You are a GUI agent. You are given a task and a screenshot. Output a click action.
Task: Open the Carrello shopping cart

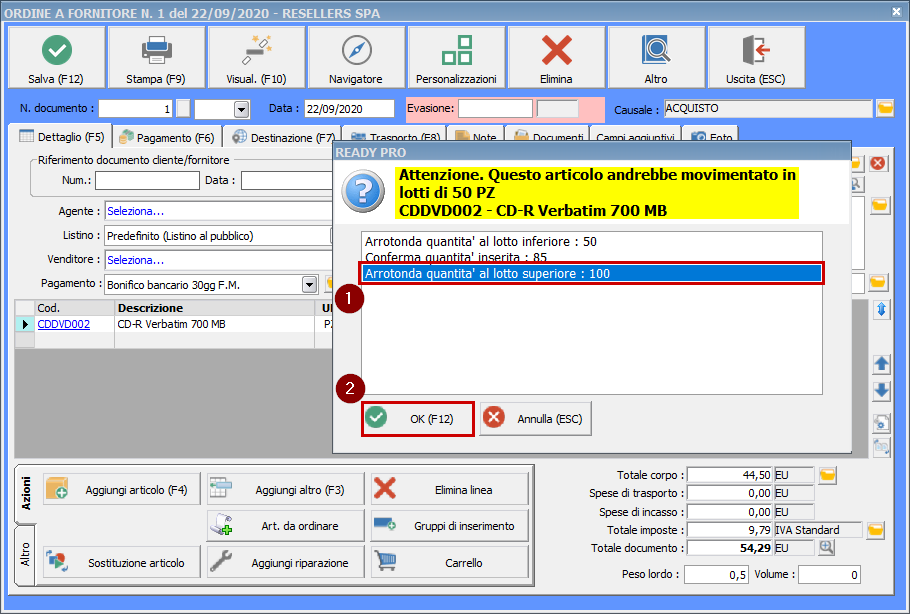click(x=450, y=562)
